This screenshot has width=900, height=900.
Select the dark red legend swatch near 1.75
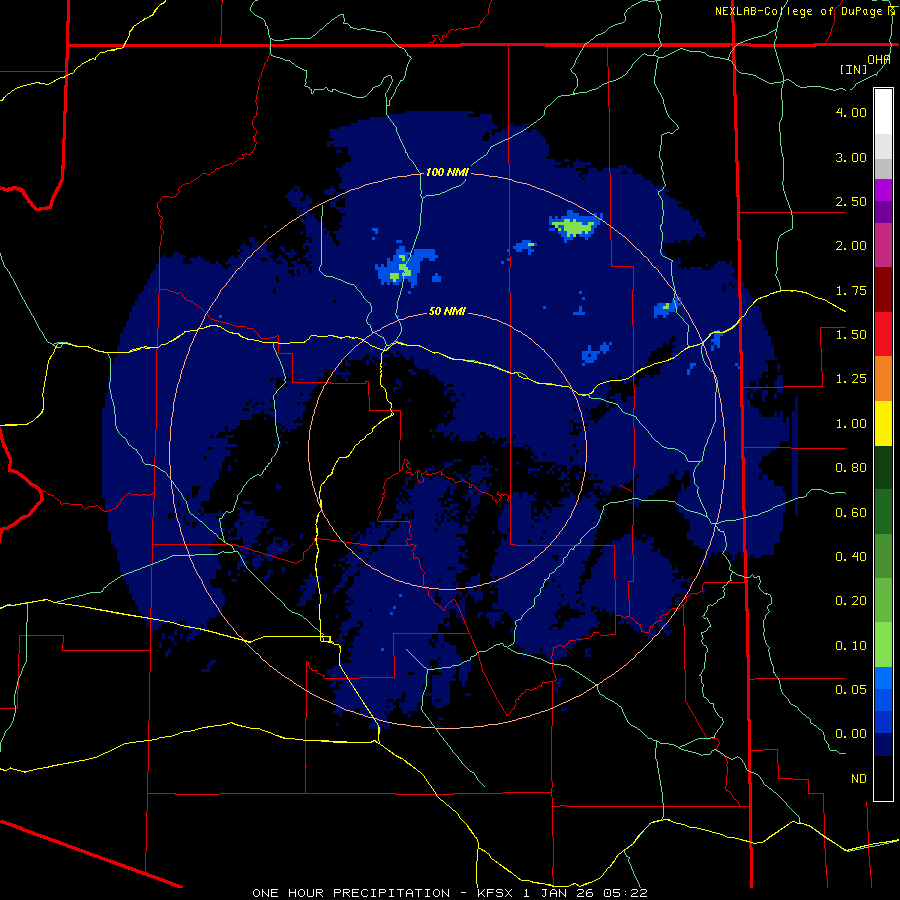point(883,290)
